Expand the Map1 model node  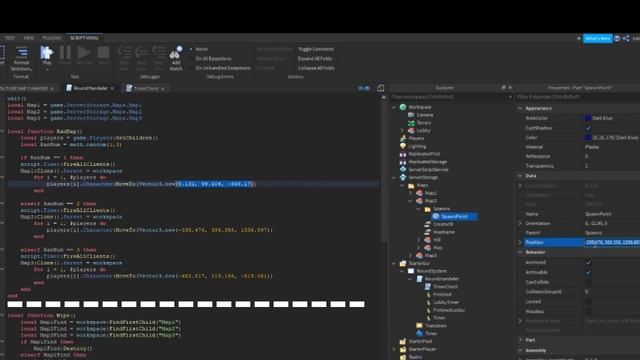[411, 193]
